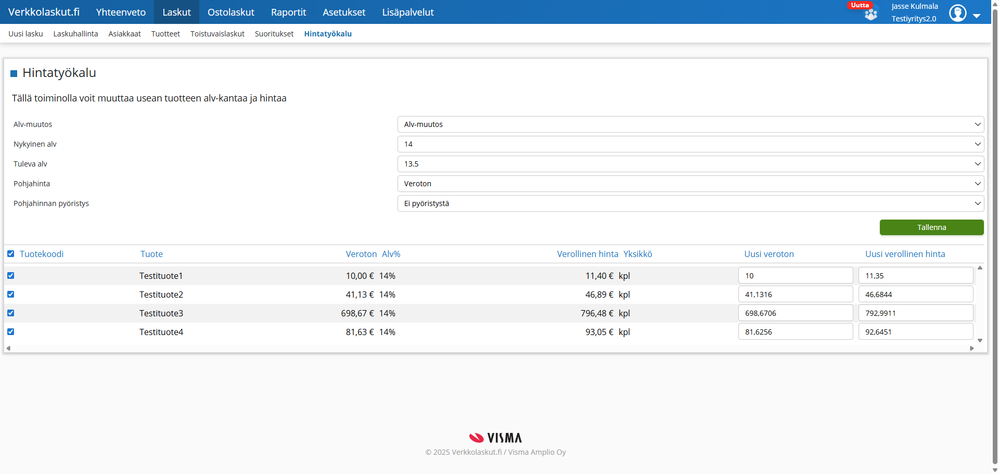The width and height of the screenshot is (999, 474).
Task: Open the Asetukset menu
Action: (x=344, y=12)
